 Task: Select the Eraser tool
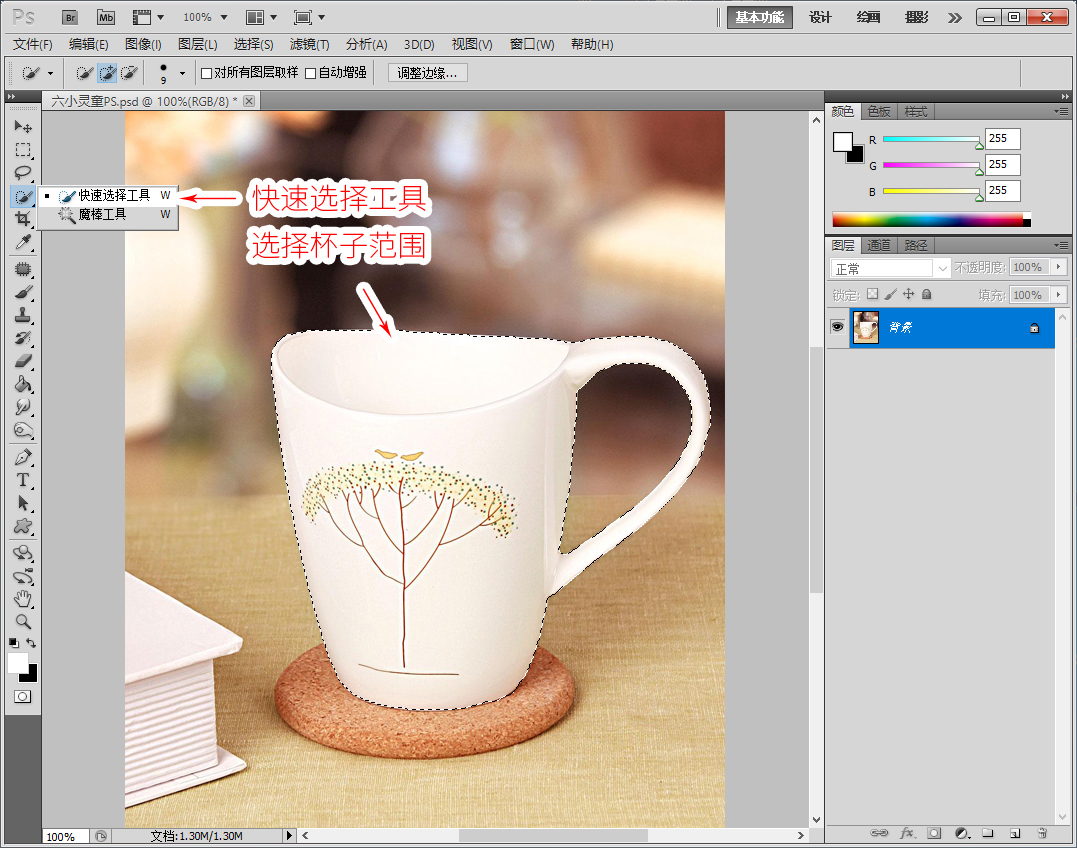pyautogui.click(x=23, y=360)
